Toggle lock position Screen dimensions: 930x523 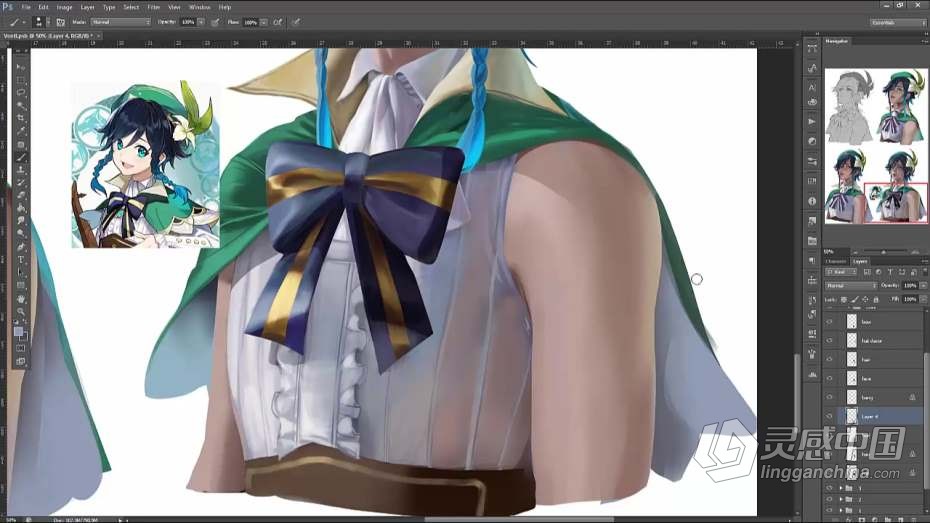(865, 299)
